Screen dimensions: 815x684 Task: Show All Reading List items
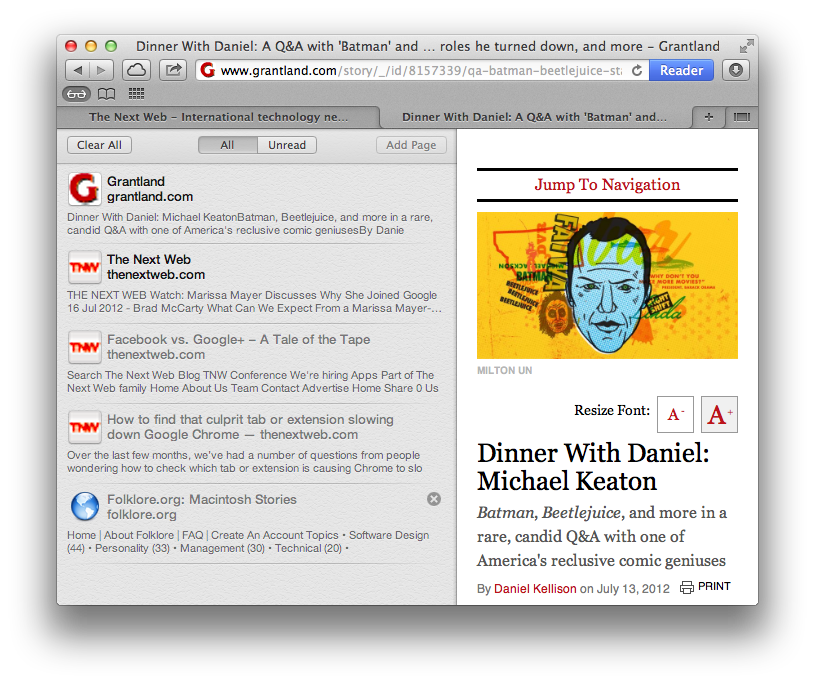pyautogui.click(x=228, y=145)
